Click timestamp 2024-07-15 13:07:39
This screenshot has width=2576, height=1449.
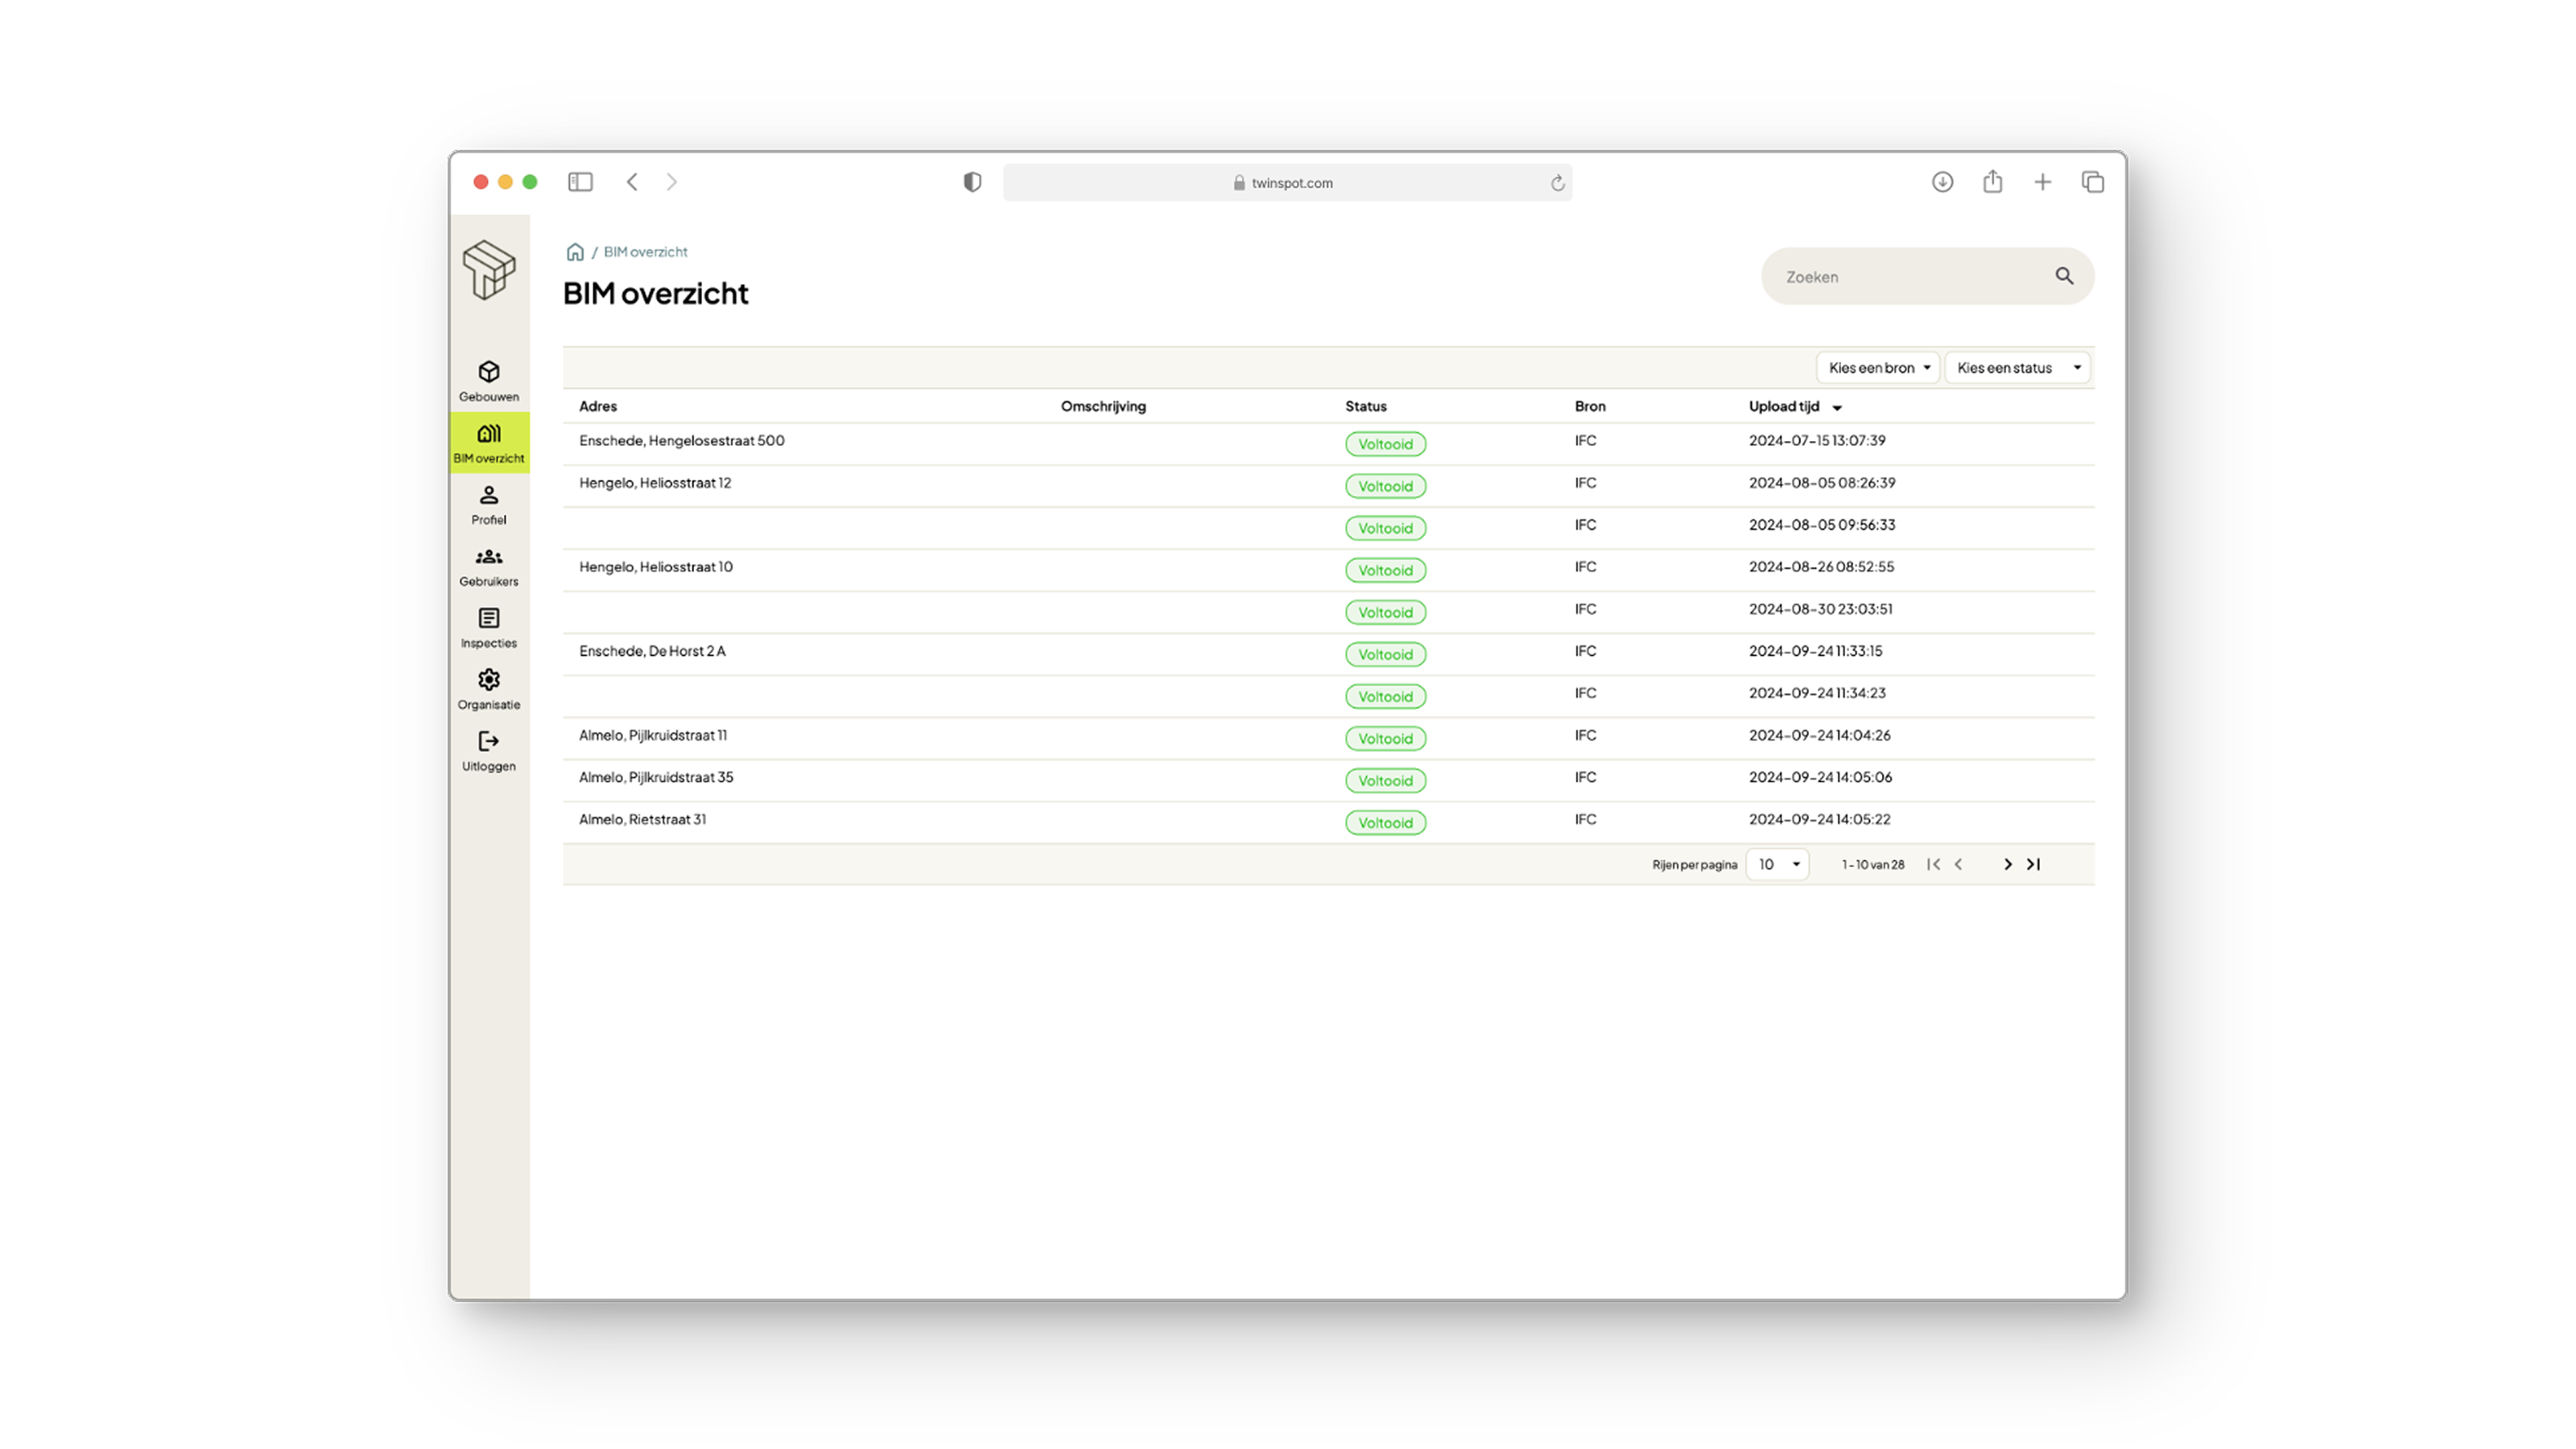(1817, 441)
